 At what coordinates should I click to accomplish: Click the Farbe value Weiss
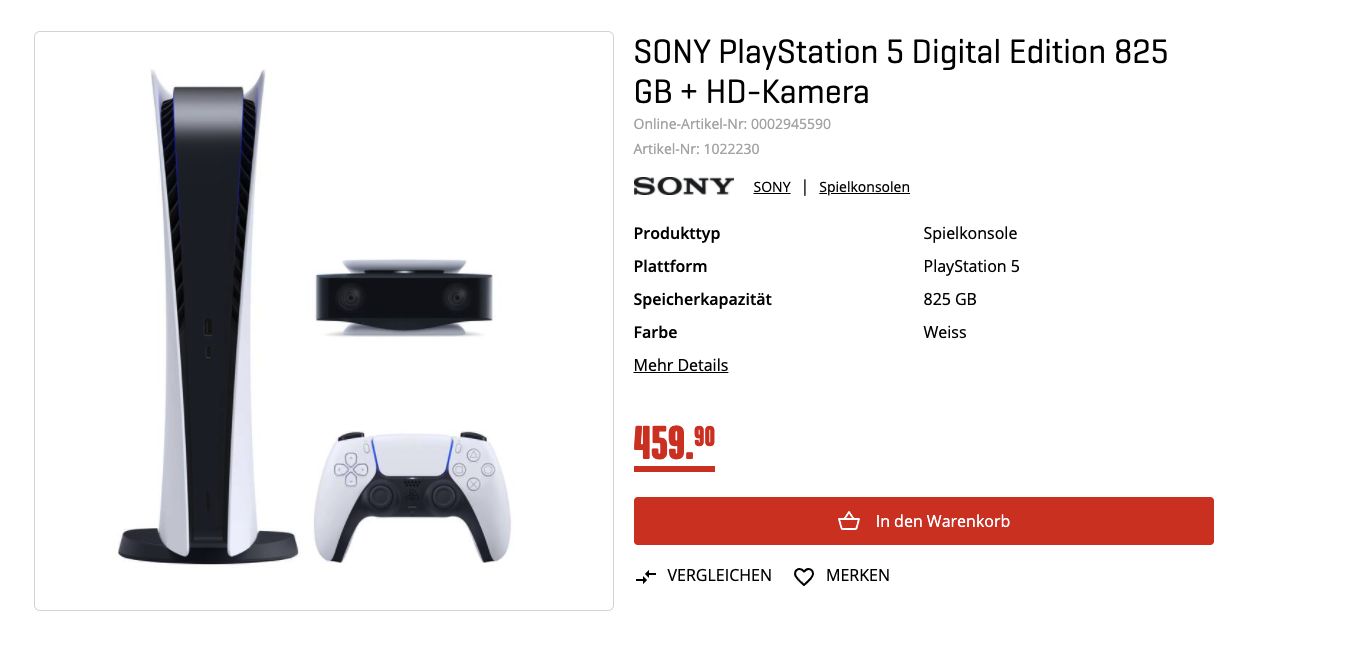[945, 332]
